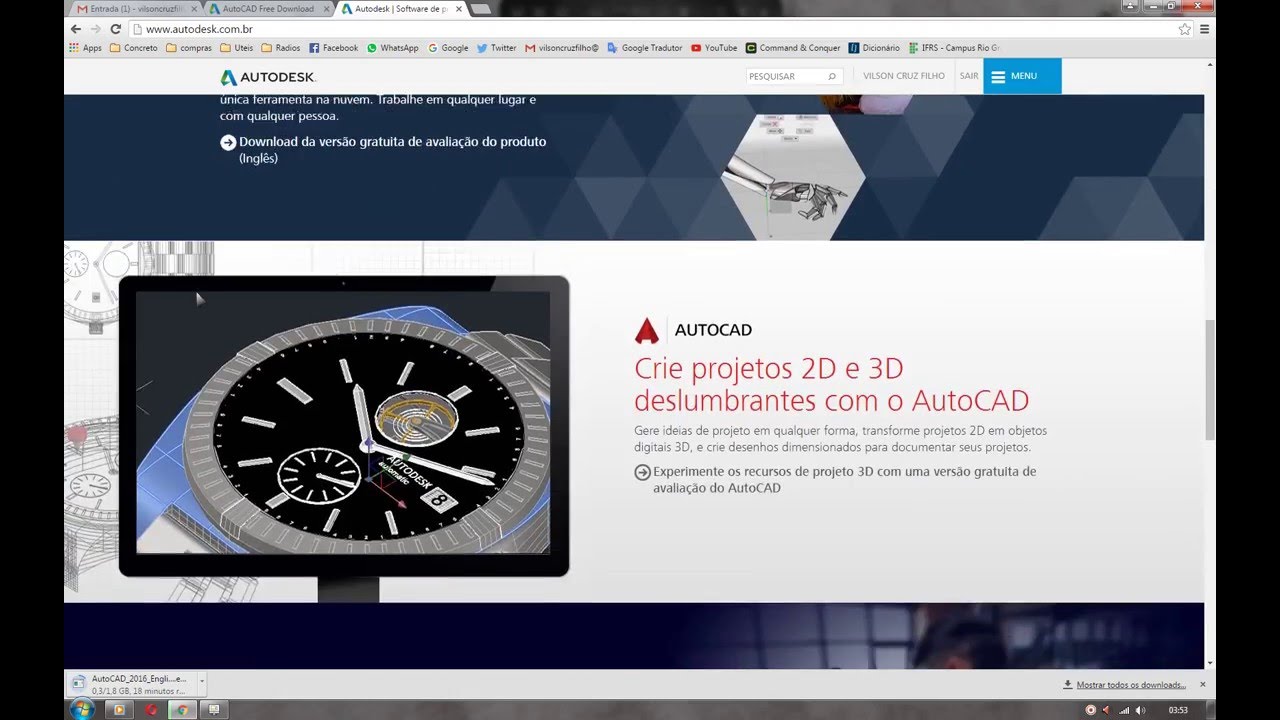
Task: Click the scrollbar down arrow
Action: tap(1210, 662)
